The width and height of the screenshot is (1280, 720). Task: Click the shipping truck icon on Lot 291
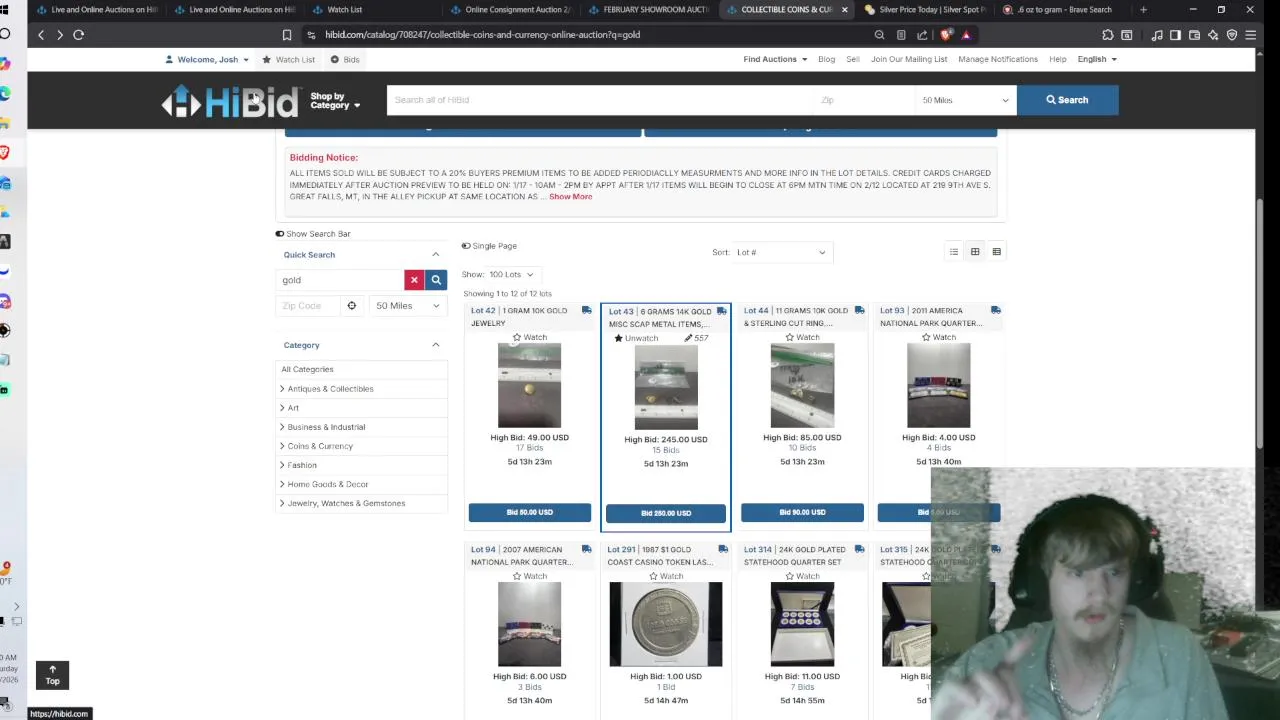(723, 550)
